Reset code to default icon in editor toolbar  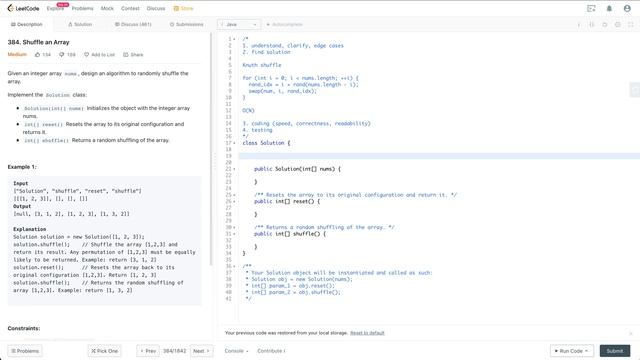click(x=604, y=24)
